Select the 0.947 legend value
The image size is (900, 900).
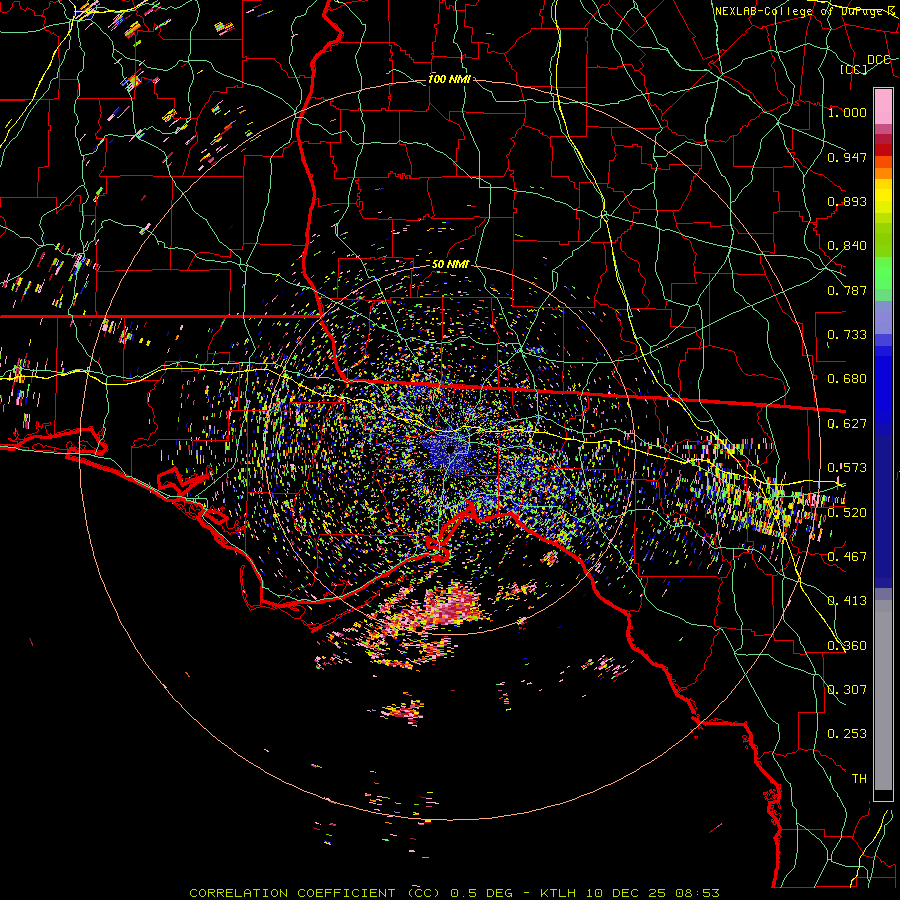(847, 157)
